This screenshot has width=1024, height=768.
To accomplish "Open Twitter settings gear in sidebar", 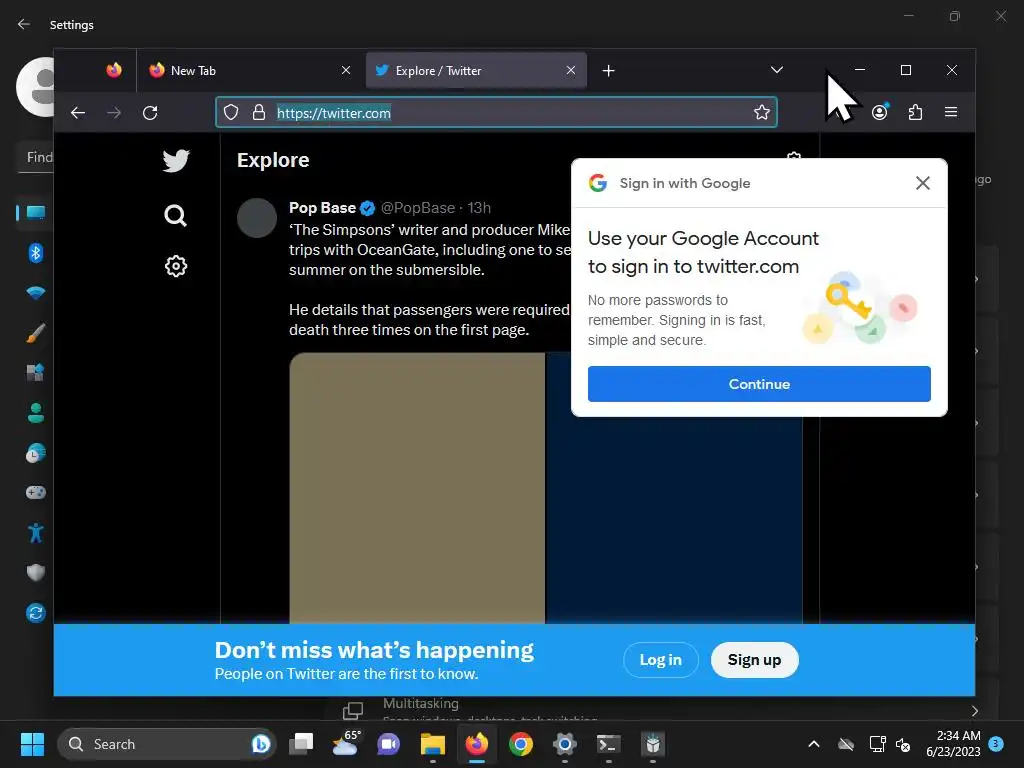I will pyautogui.click(x=176, y=266).
